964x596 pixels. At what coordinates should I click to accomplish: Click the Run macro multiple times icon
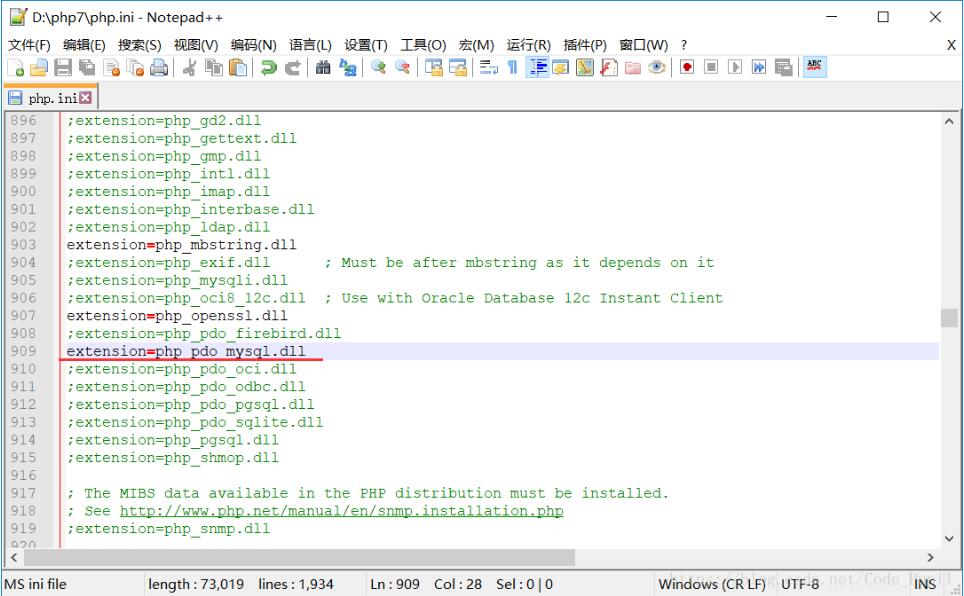coord(759,67)
